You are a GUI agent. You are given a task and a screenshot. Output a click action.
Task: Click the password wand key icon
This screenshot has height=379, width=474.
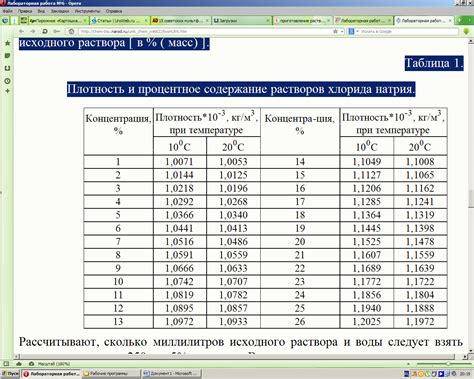point(57,31)
